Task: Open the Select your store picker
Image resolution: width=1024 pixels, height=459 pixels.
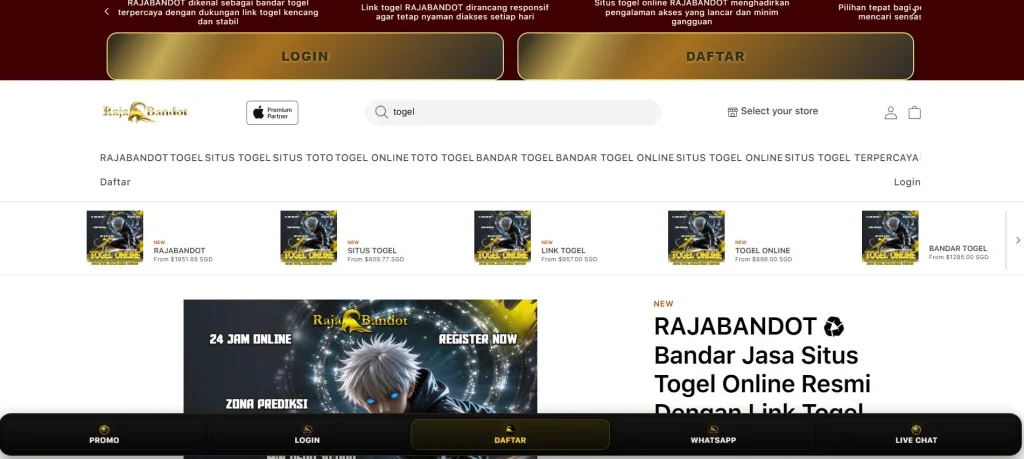Action: tap(772, 111)
